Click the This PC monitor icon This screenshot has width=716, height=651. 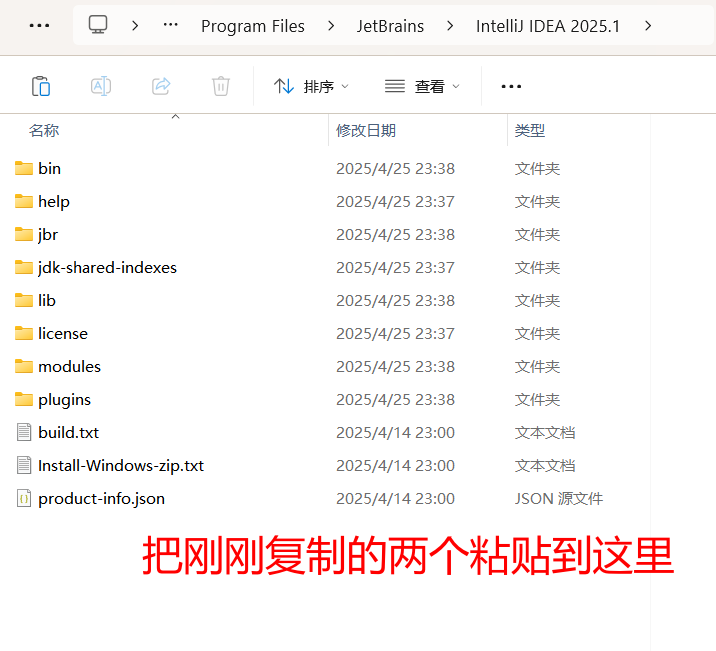[98, 25]
